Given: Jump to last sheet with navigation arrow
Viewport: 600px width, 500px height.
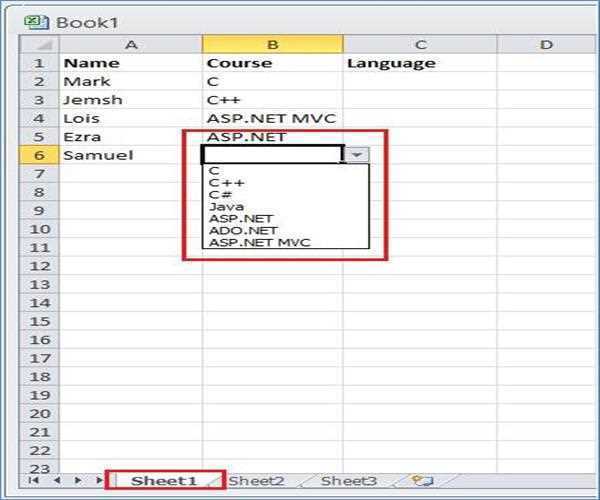Looking at the screenshot, I should (x=98, y=481).
